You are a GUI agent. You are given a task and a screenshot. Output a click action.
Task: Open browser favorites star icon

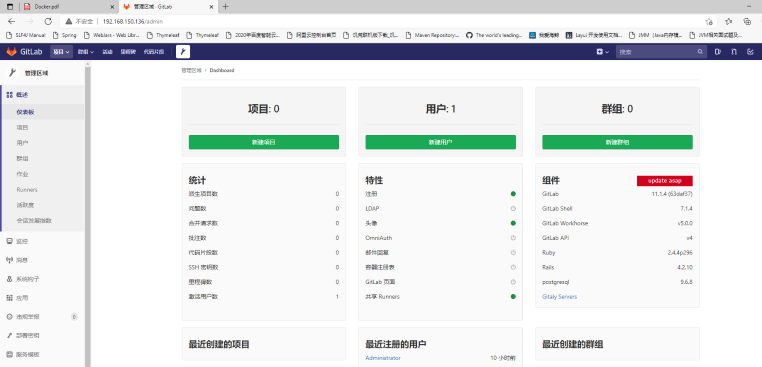(x=728, y=21)
